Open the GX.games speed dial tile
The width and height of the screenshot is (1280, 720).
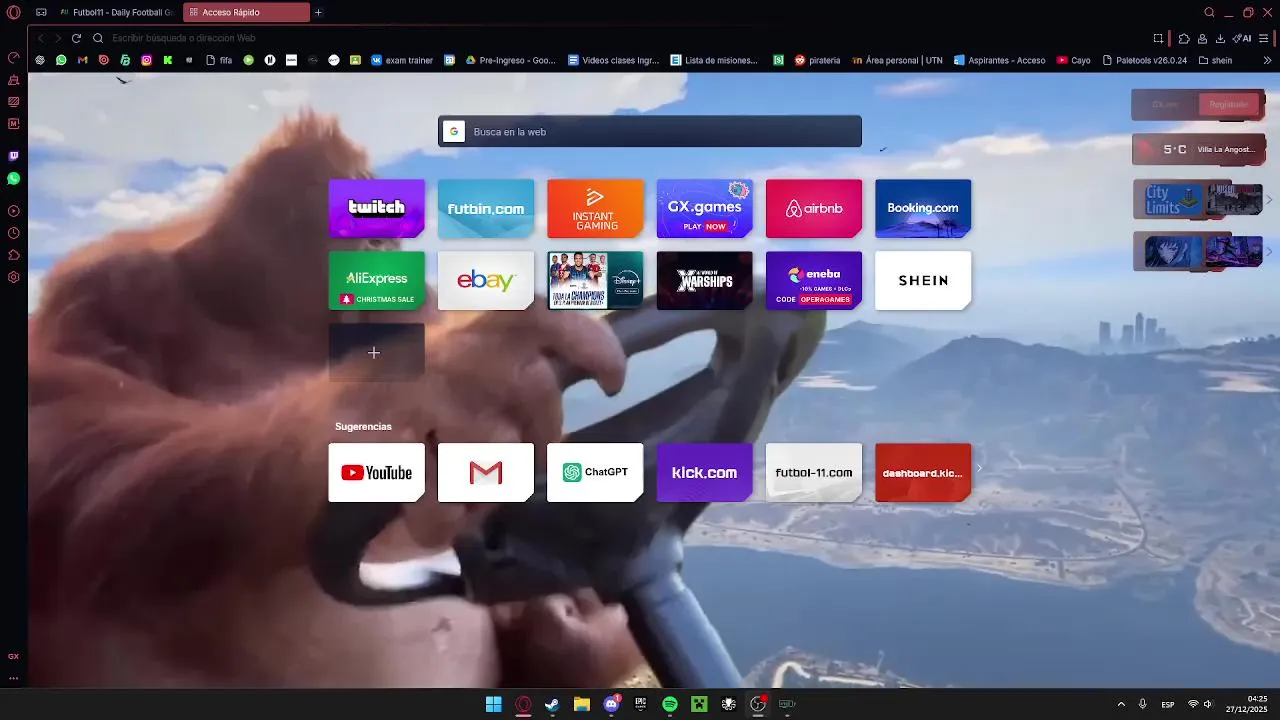tap(704, 208)
